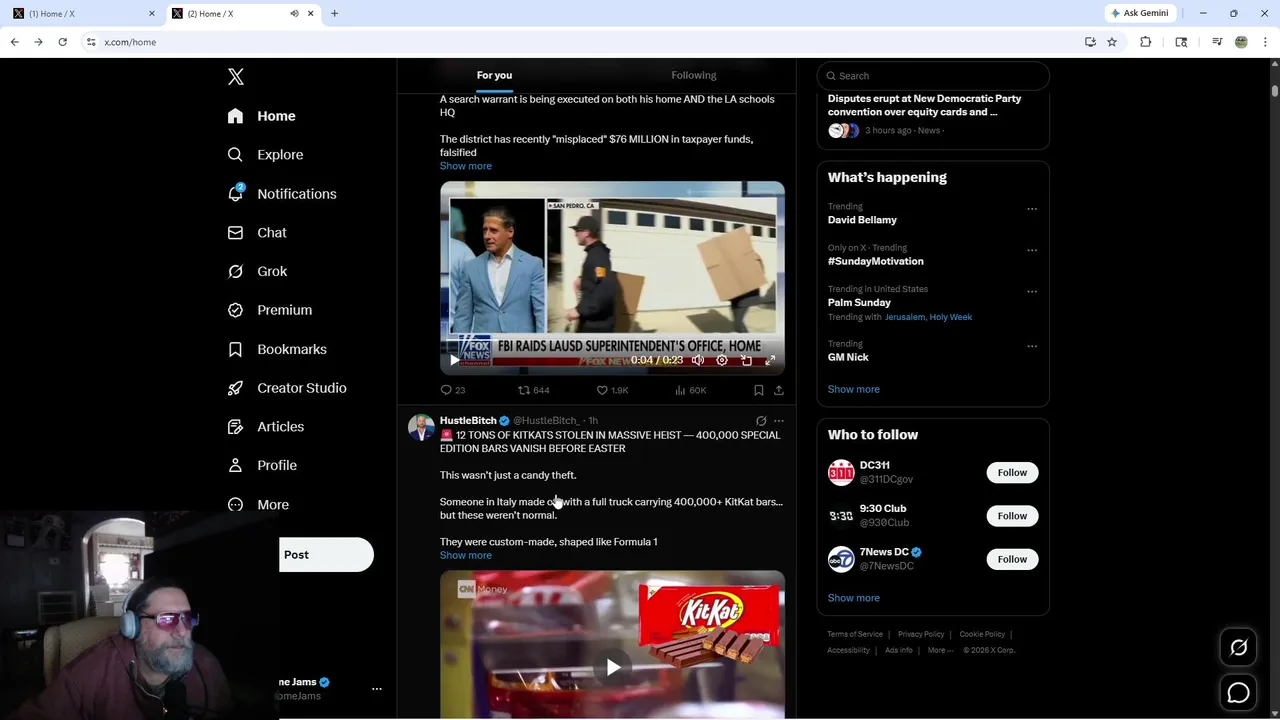Screen dimensions: 1280x720
Task: Follow 7News DC
Action: point(1012,559)
